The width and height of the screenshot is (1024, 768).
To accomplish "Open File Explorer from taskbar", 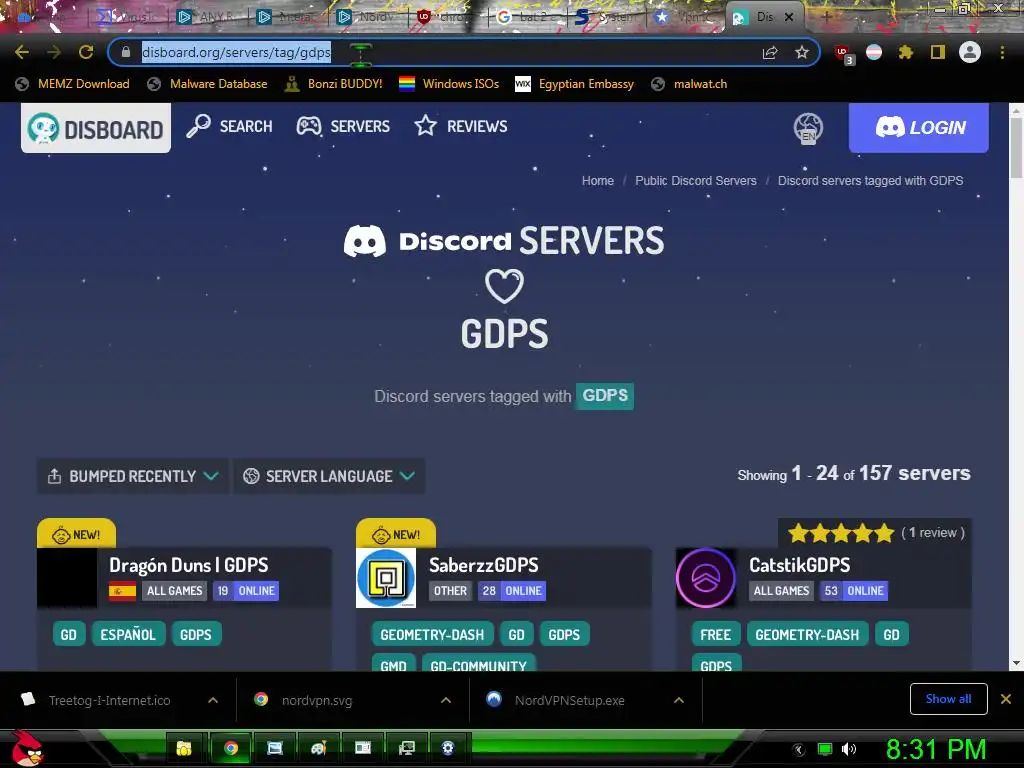I will click(184, 748).
